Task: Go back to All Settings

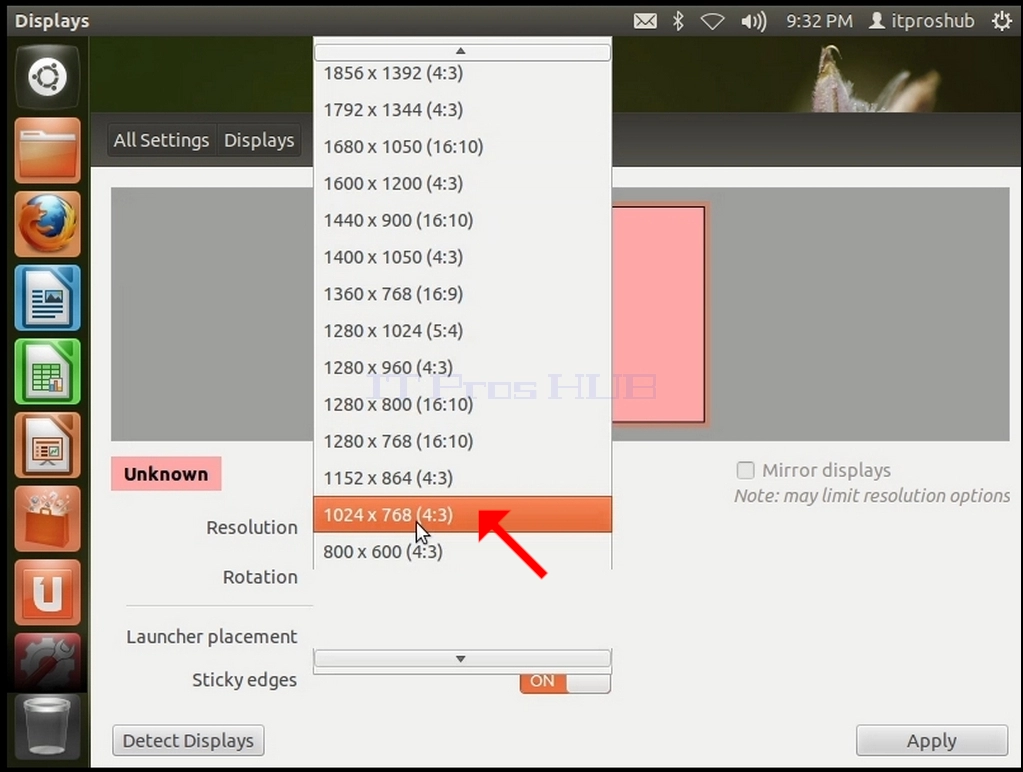Action: 161,140
